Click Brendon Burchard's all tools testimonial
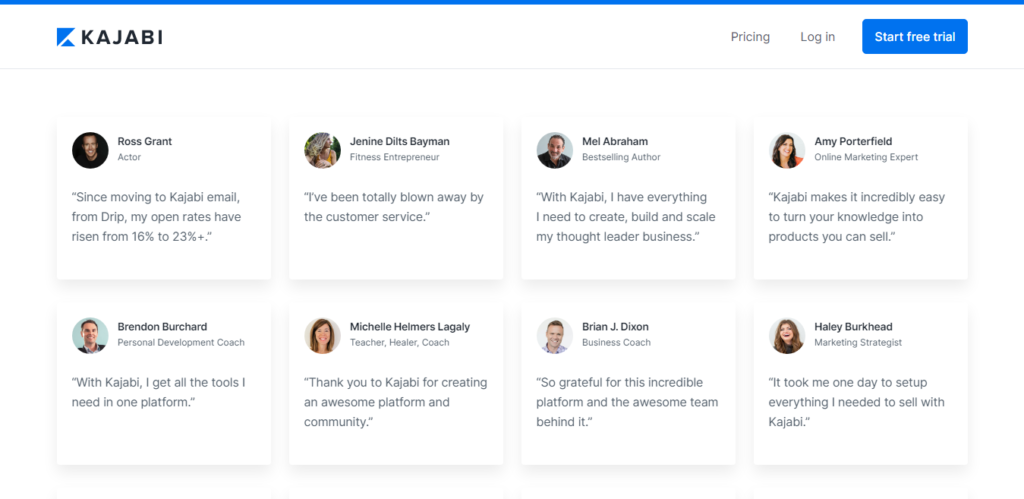 [x=158, y=392]
